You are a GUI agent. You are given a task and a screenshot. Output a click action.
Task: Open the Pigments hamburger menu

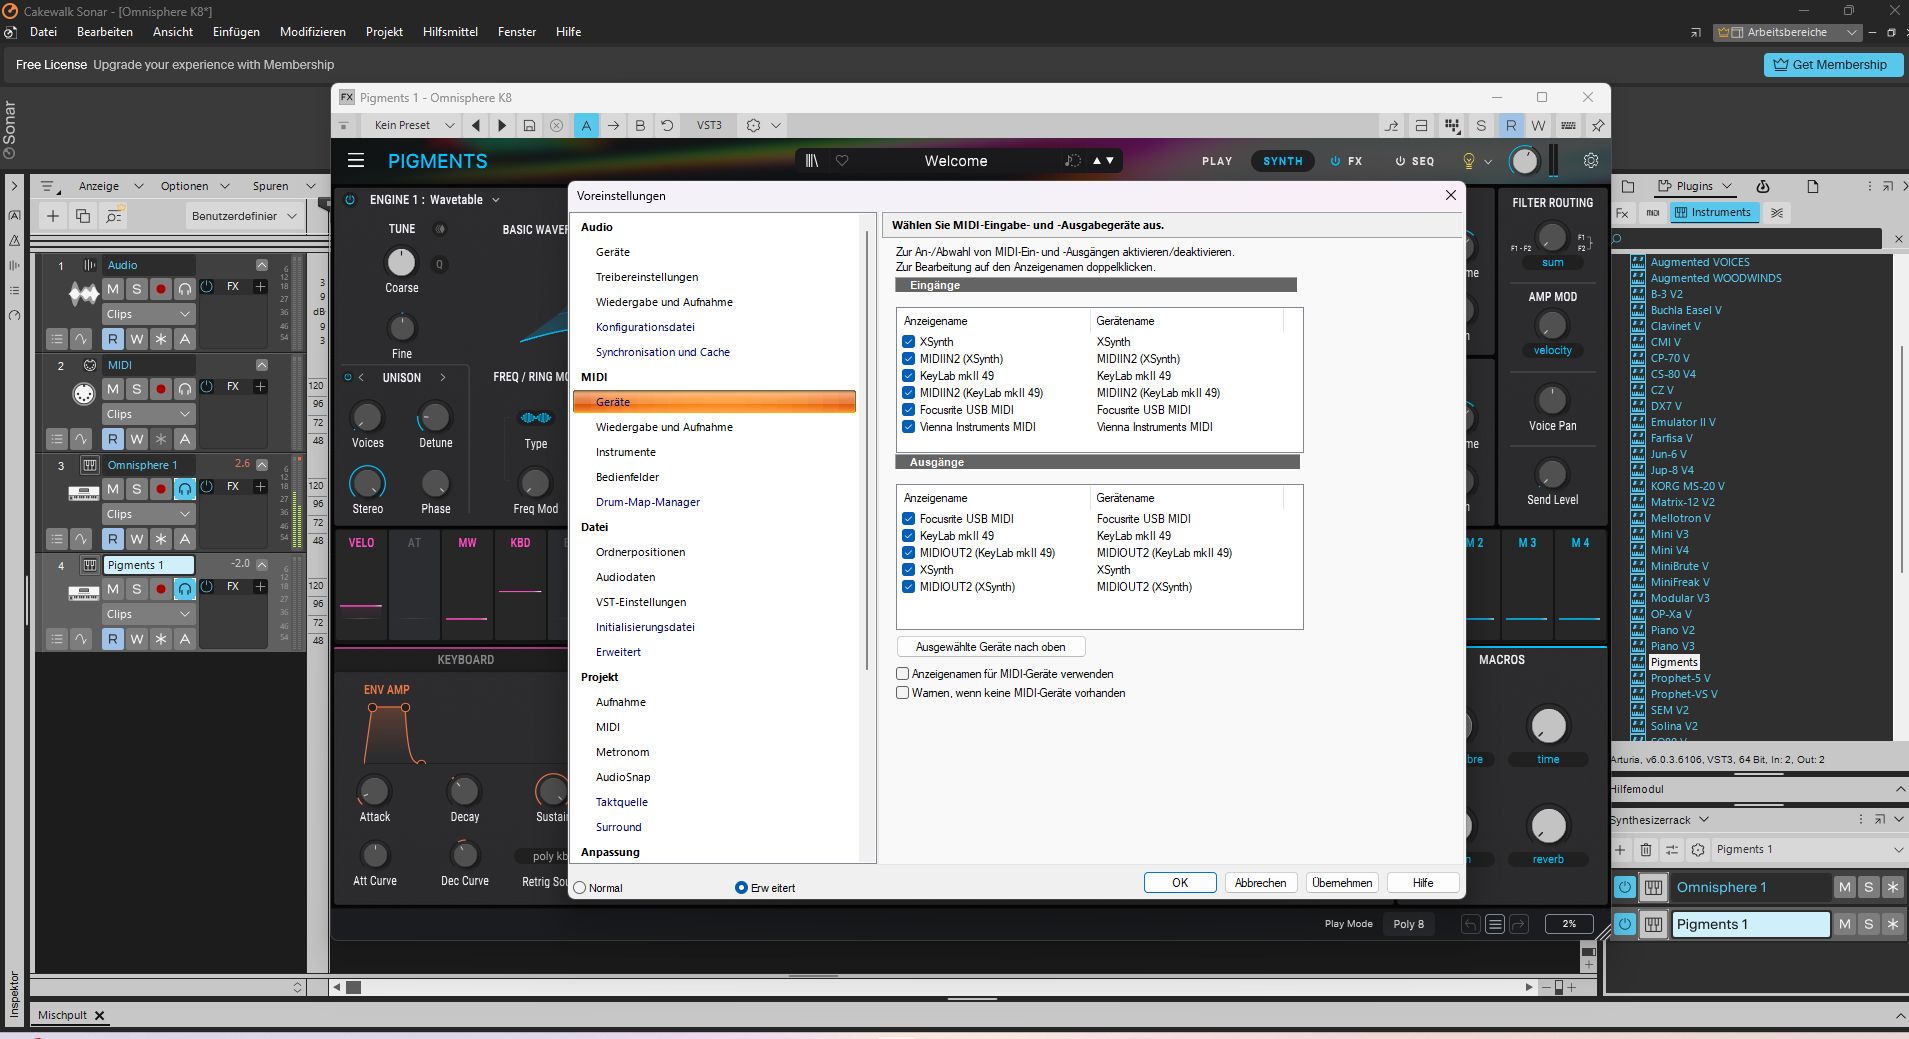click(355, 160)
